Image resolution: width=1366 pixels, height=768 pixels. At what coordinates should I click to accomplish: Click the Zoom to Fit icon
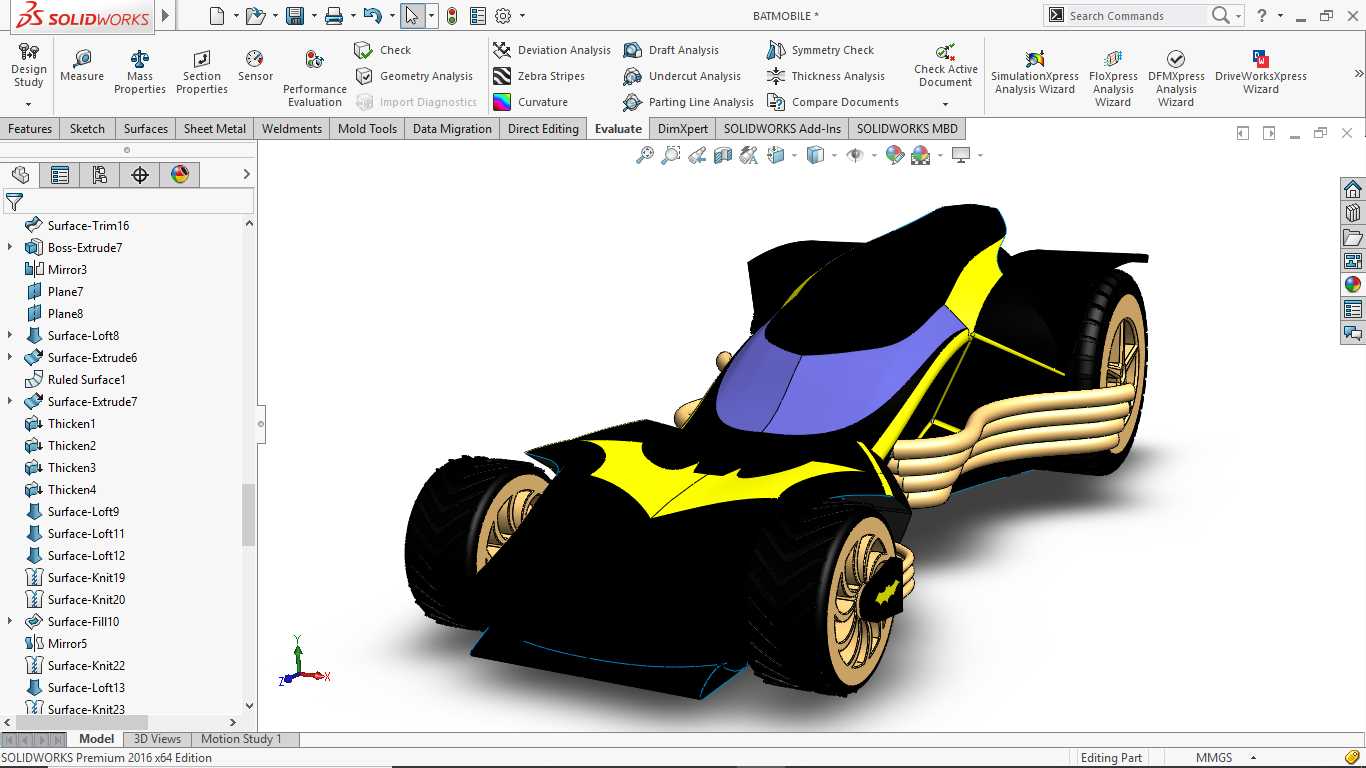(x=645, y=155)
